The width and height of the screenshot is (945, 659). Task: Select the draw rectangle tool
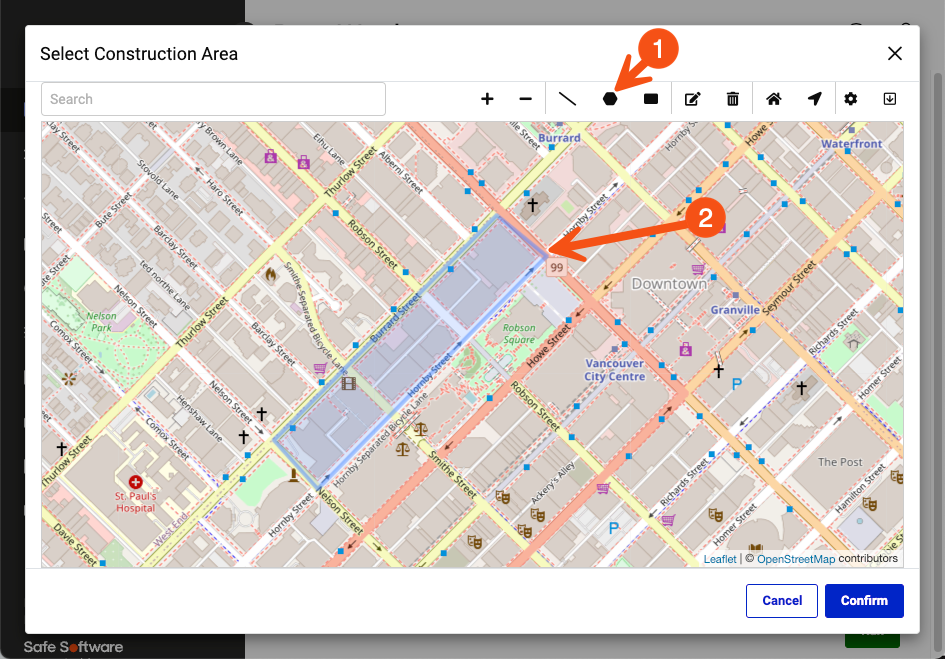tap(651, 99)
